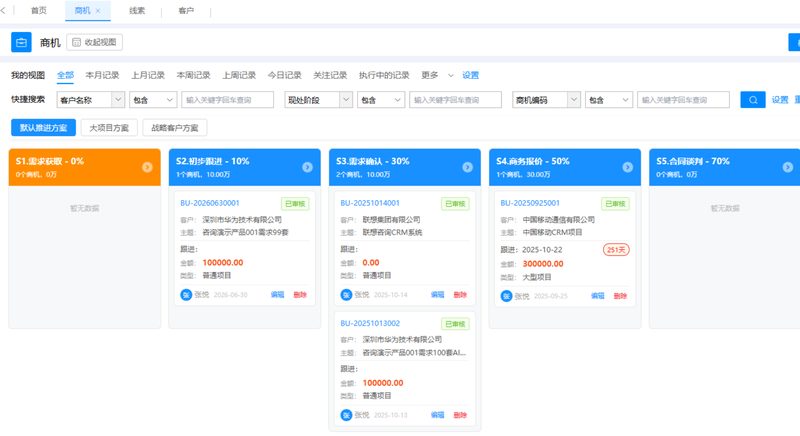Click the S5.合同谈判 stage arrow icon
The width and height of the screenshot is (800, 436).
point(788,167)
